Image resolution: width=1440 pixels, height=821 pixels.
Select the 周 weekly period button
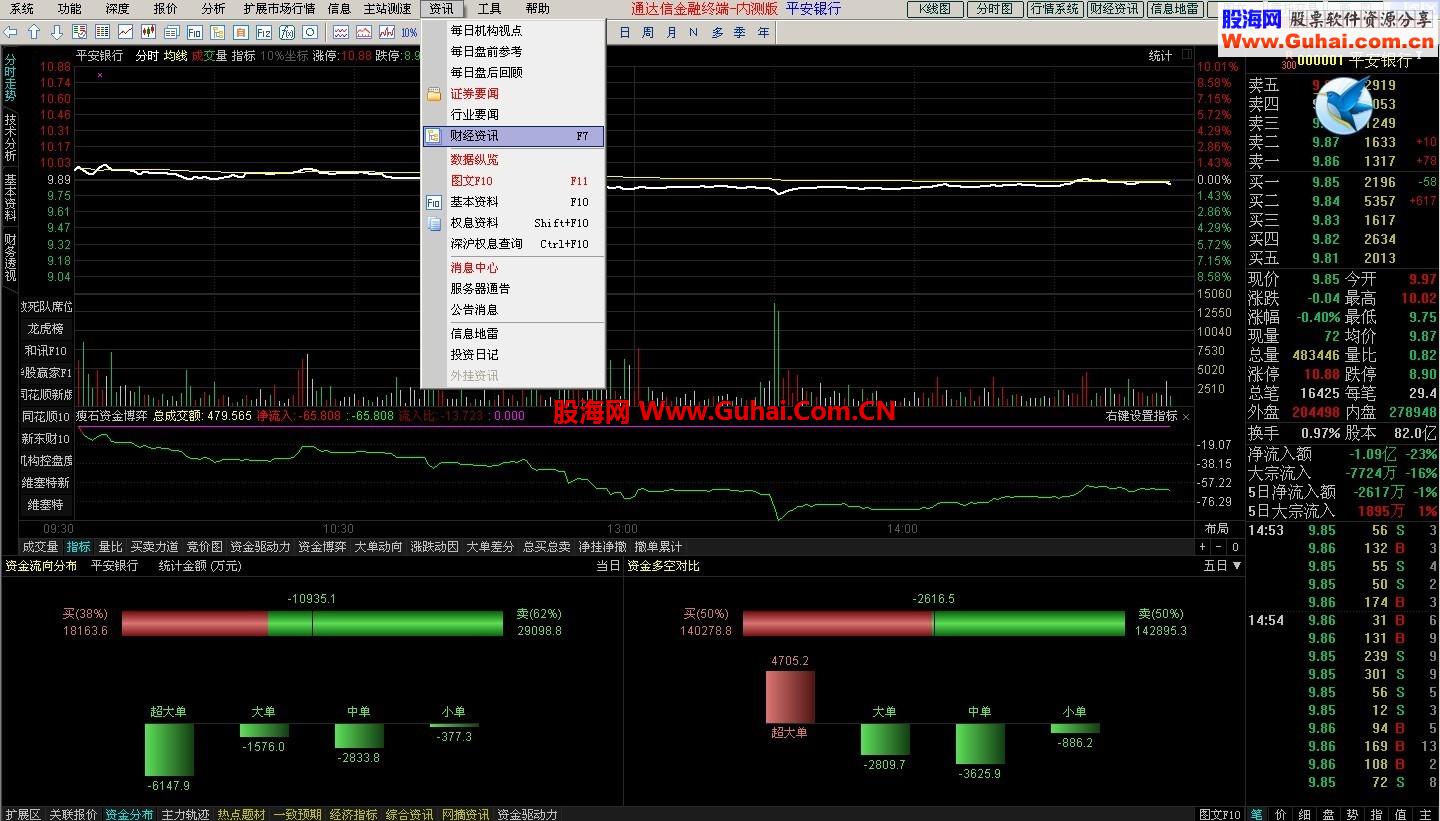[x=648, y=33]
